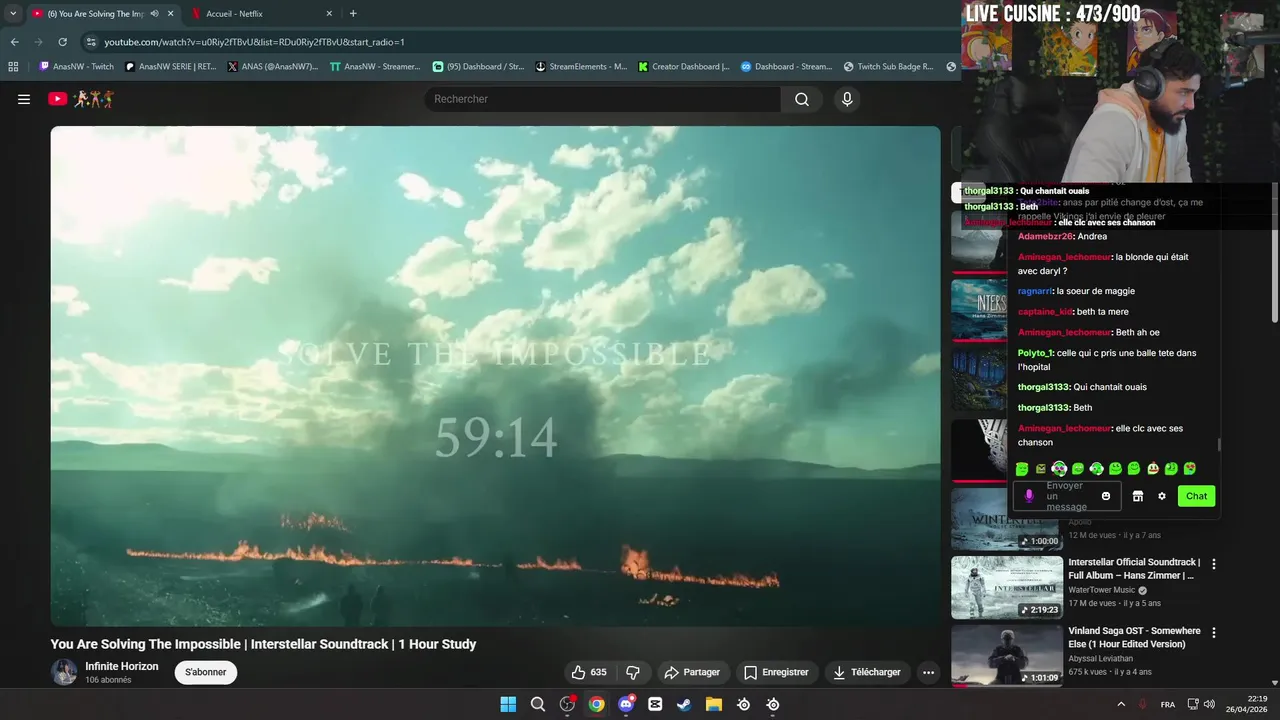Open WaterTower Music channel name
Screen dimensions: 1280x720
(x=1102, y=590)
